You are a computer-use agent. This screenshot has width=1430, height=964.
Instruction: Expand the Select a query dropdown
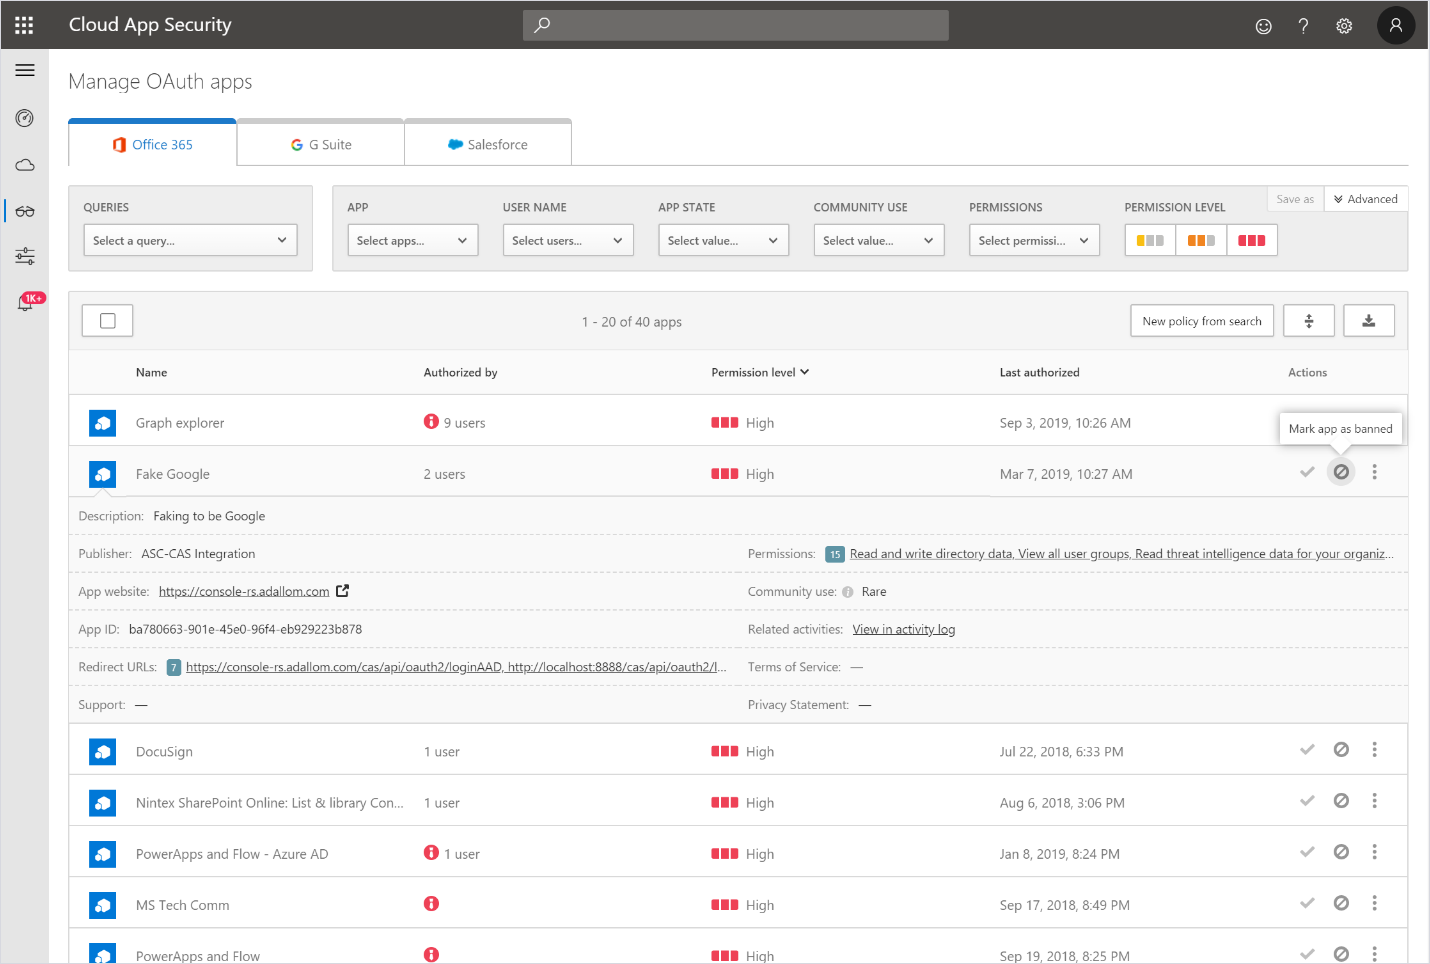pos(190,240)
